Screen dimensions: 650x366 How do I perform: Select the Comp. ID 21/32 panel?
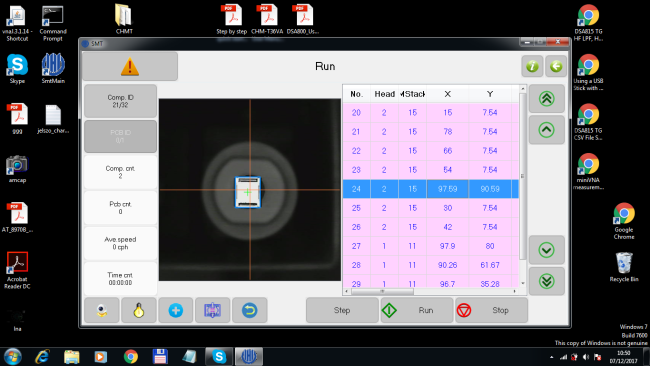pos(120,101)
